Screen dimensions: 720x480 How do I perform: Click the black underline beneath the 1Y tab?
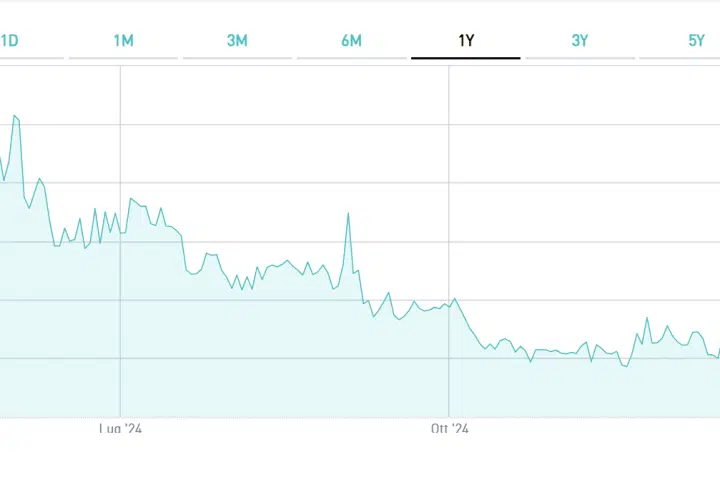(x=465, y=58)
